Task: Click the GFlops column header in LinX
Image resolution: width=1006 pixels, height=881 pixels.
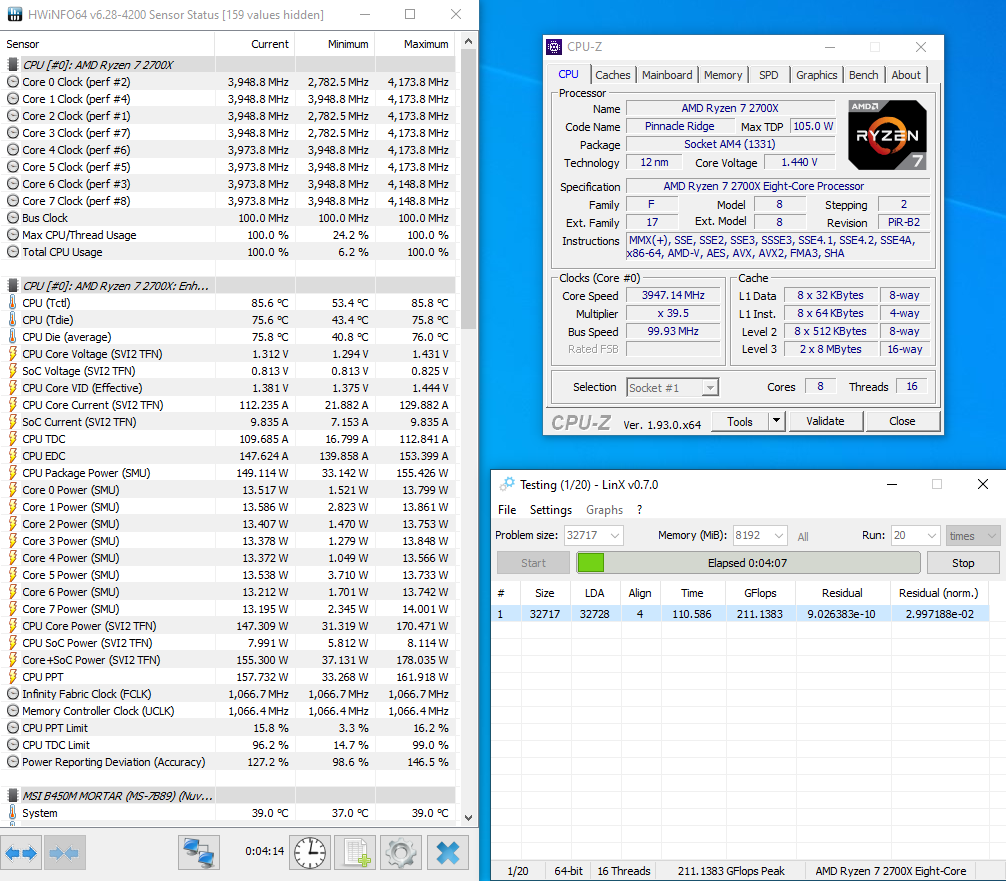Action: point(760,593)
